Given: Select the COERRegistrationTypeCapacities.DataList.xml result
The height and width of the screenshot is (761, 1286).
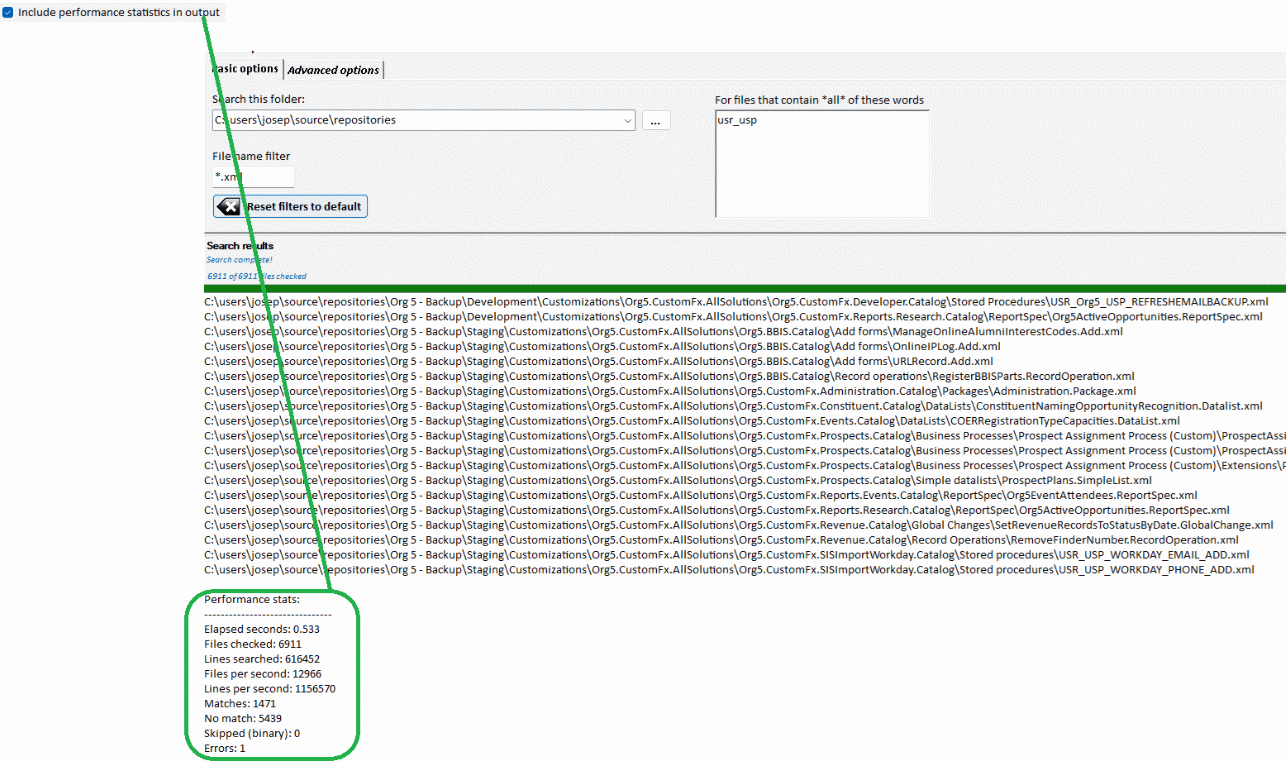Looking at the screenshot, I should [692, 421].
